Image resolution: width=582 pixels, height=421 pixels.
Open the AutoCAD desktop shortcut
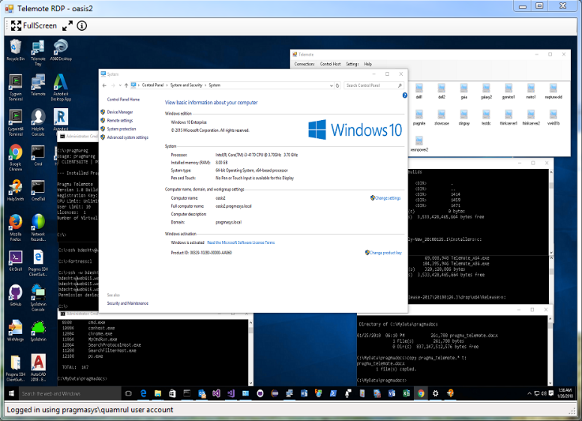click(x=38, y=368)
